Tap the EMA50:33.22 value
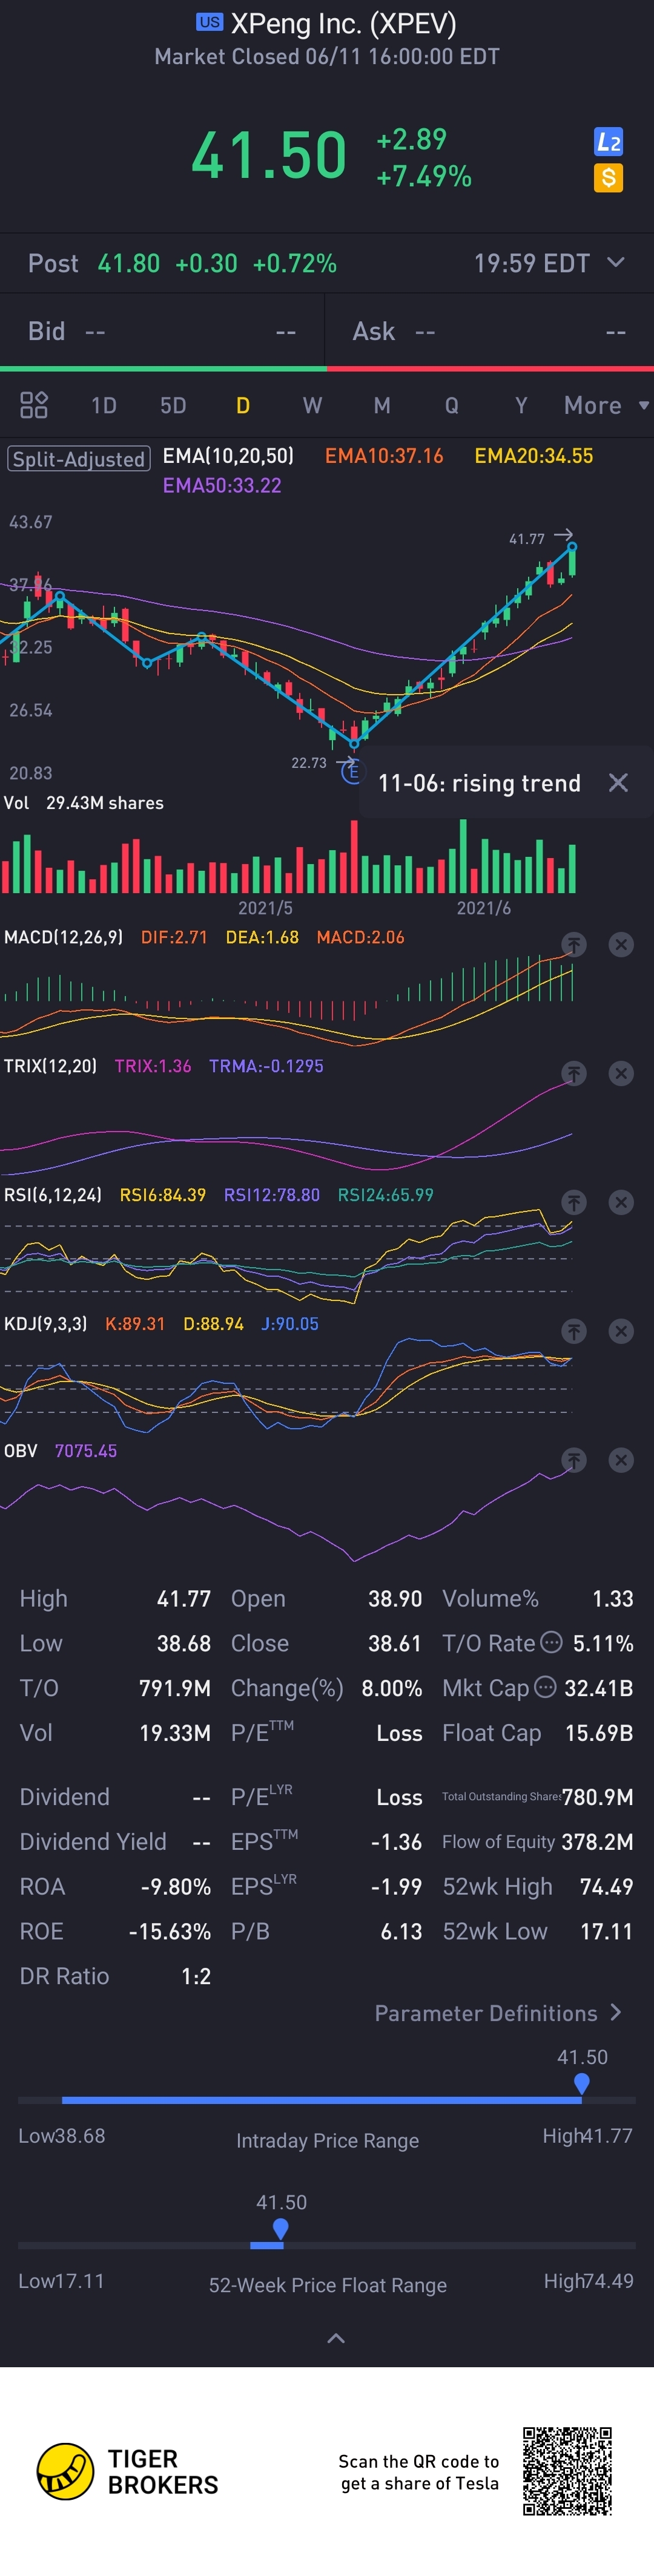Screen dimensions: 654x2576 tap(222, 486)
